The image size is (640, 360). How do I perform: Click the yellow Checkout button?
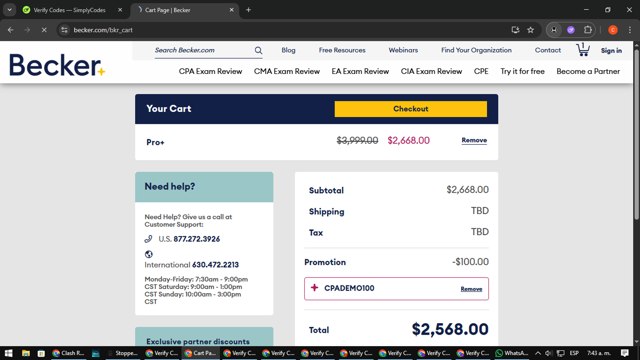tap(411, 109)
